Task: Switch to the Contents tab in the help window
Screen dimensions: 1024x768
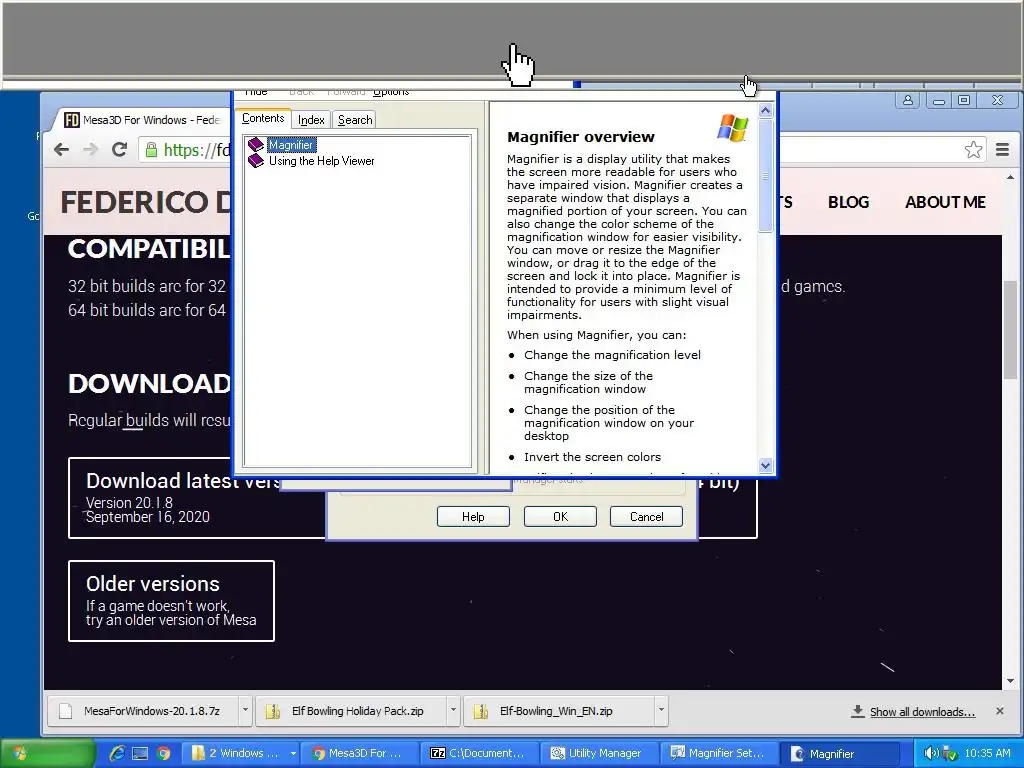Action: (263, 118)
